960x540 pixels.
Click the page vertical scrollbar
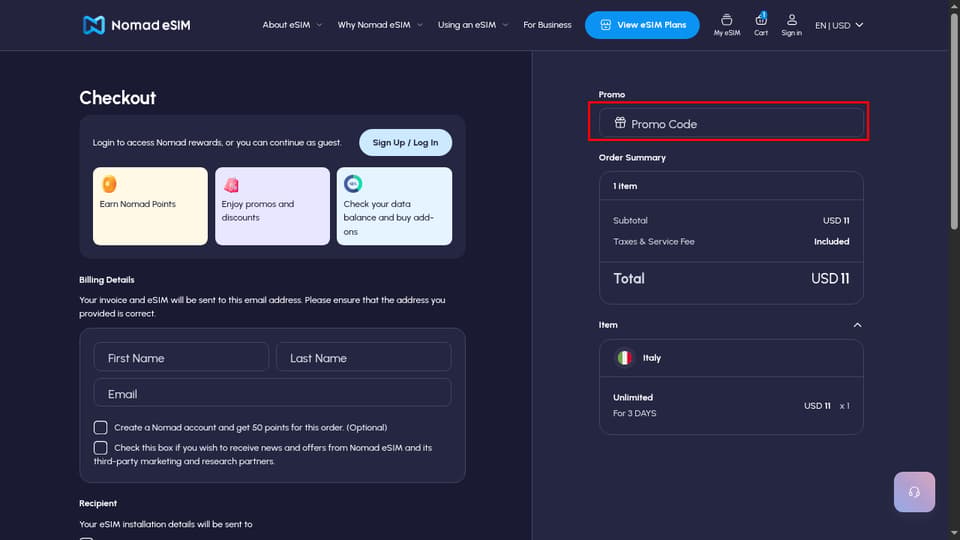pyautogui.click(x=954, y=122)
